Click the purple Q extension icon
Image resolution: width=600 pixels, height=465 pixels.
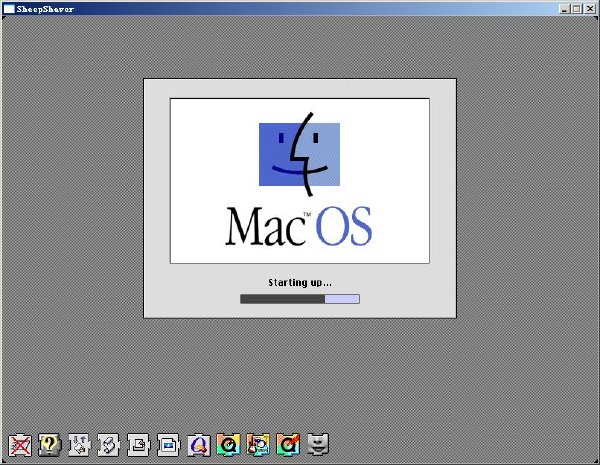click(199, 445)
